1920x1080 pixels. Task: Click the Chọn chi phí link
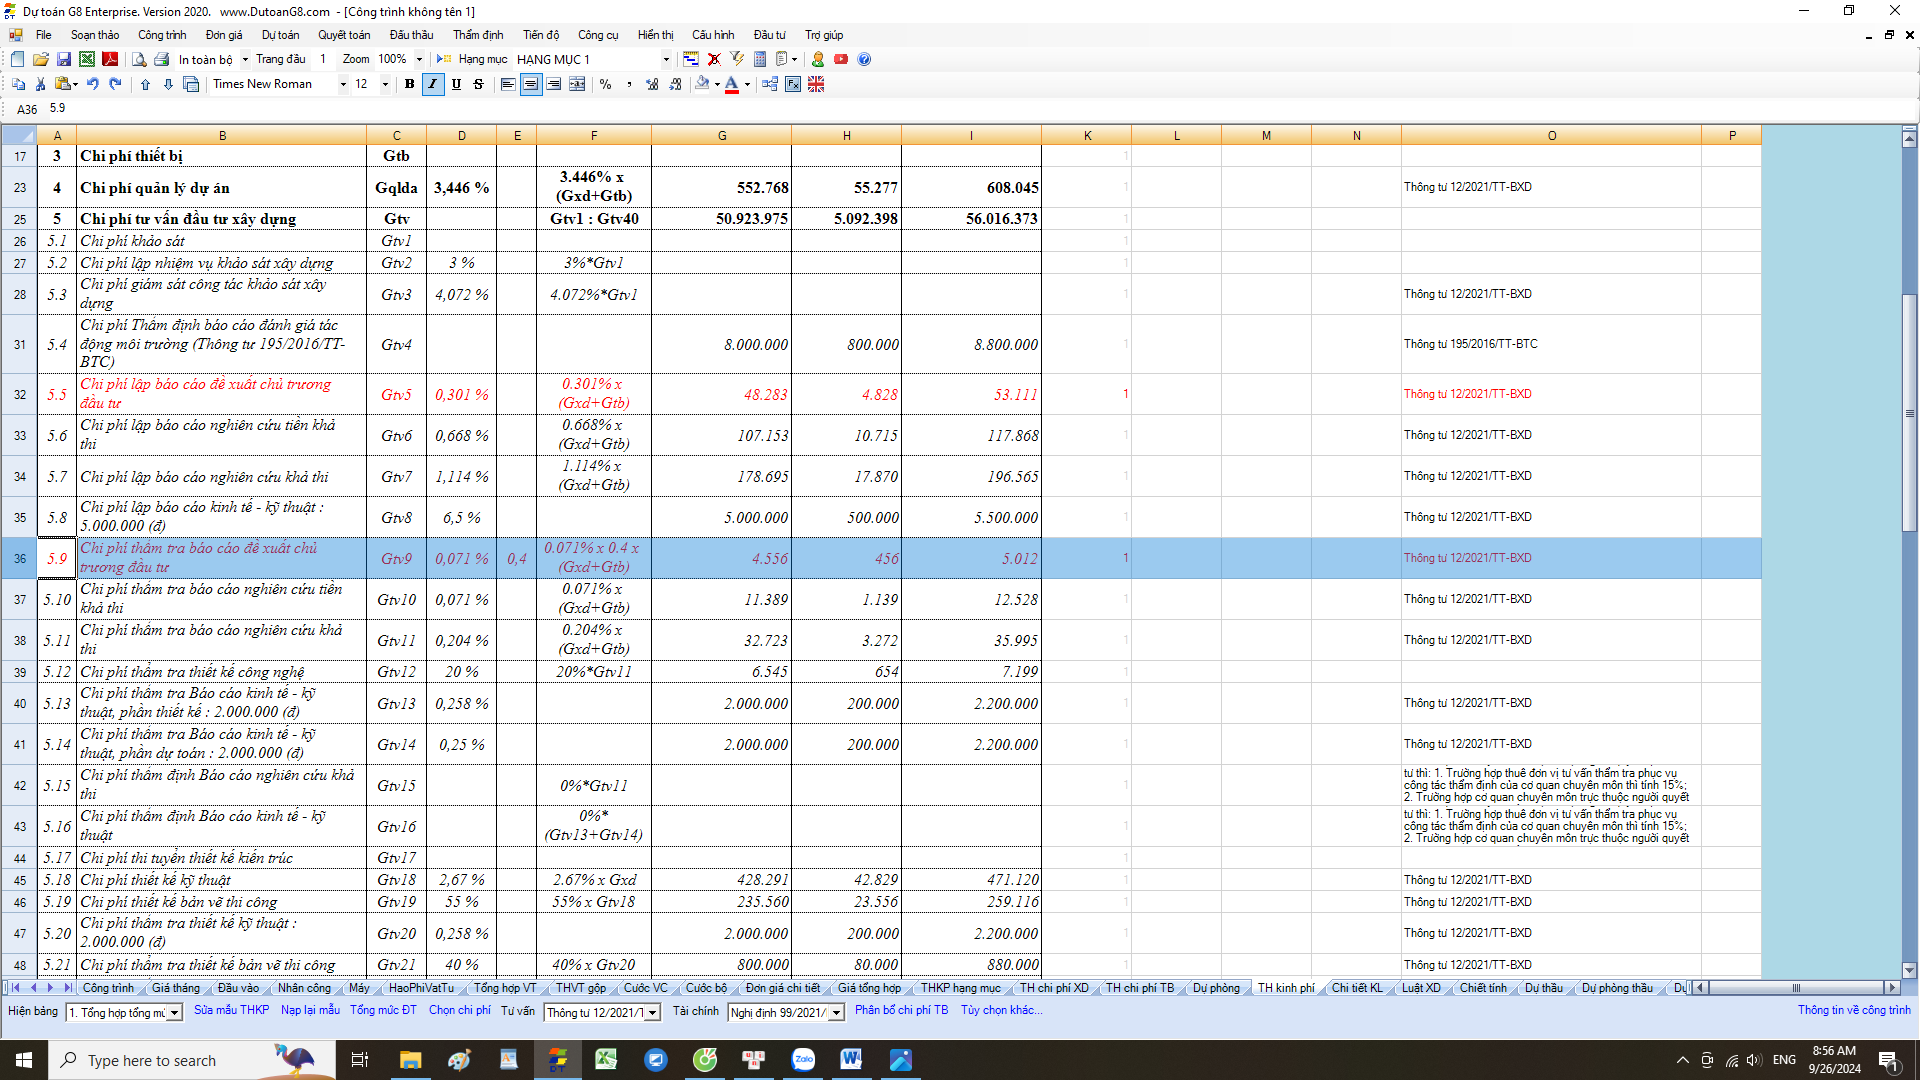pos(460,1011)
